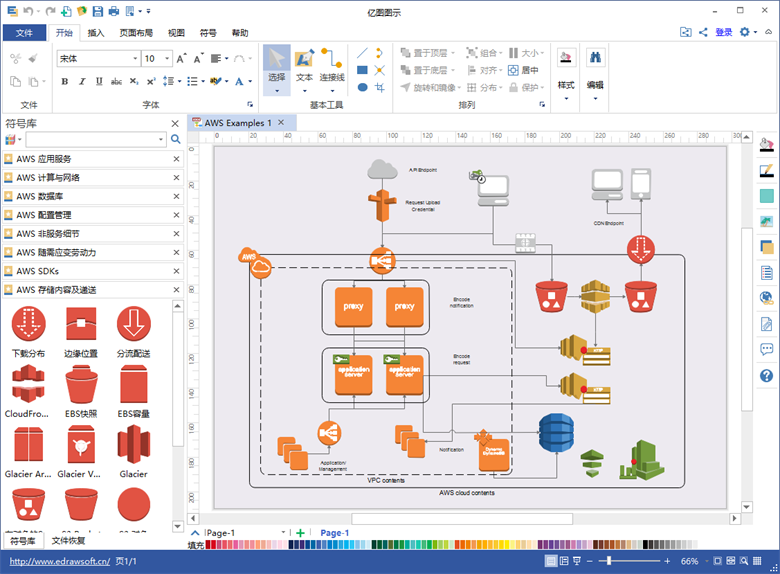Screen dimensions: 780x574
Task: Open the symbol library search dropdown
Action: 161,139
